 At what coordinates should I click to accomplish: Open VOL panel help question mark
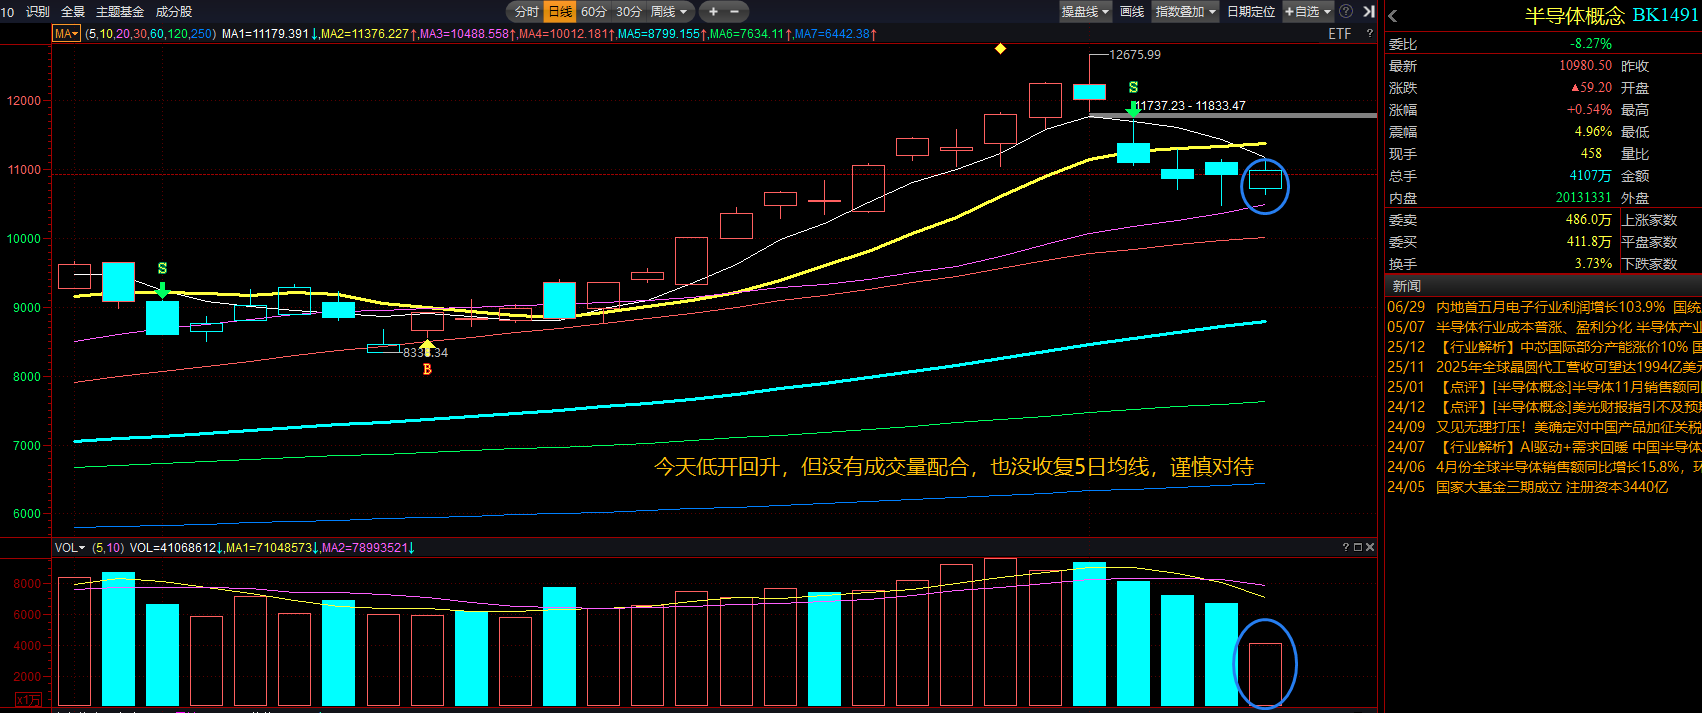pos(1346,547)
